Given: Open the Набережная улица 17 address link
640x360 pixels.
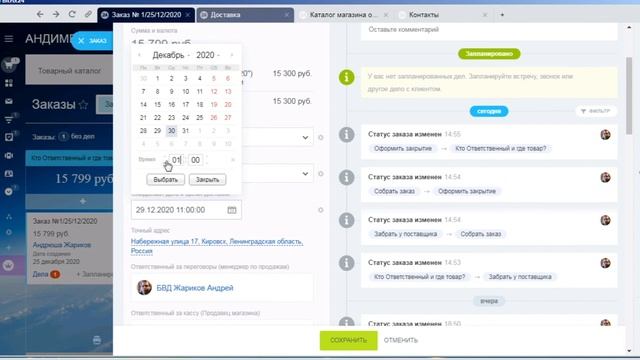Looking at the screenshot, I should pyautogui.click(x=217, y=246).
